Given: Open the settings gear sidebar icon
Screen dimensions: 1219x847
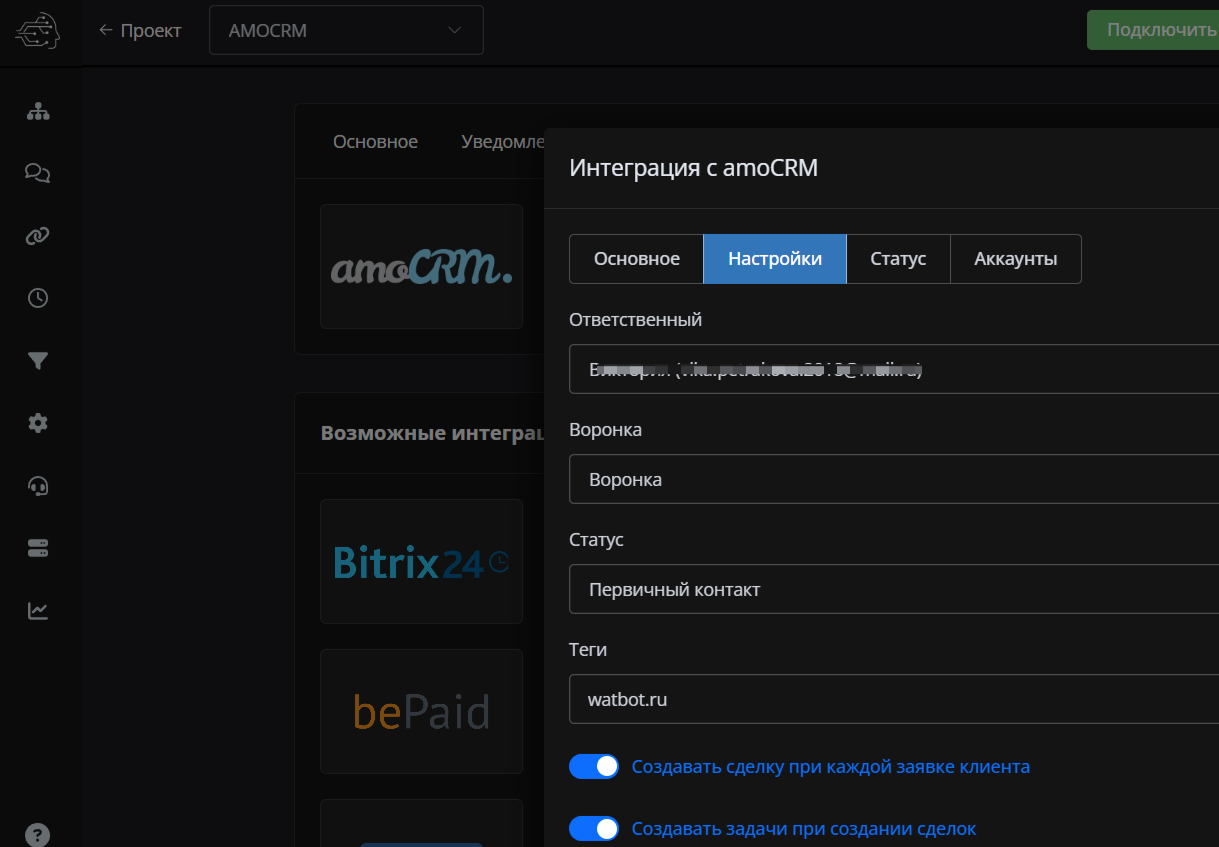Looking at the screenshot, I should pyautogui.click(x=38, y=423).
